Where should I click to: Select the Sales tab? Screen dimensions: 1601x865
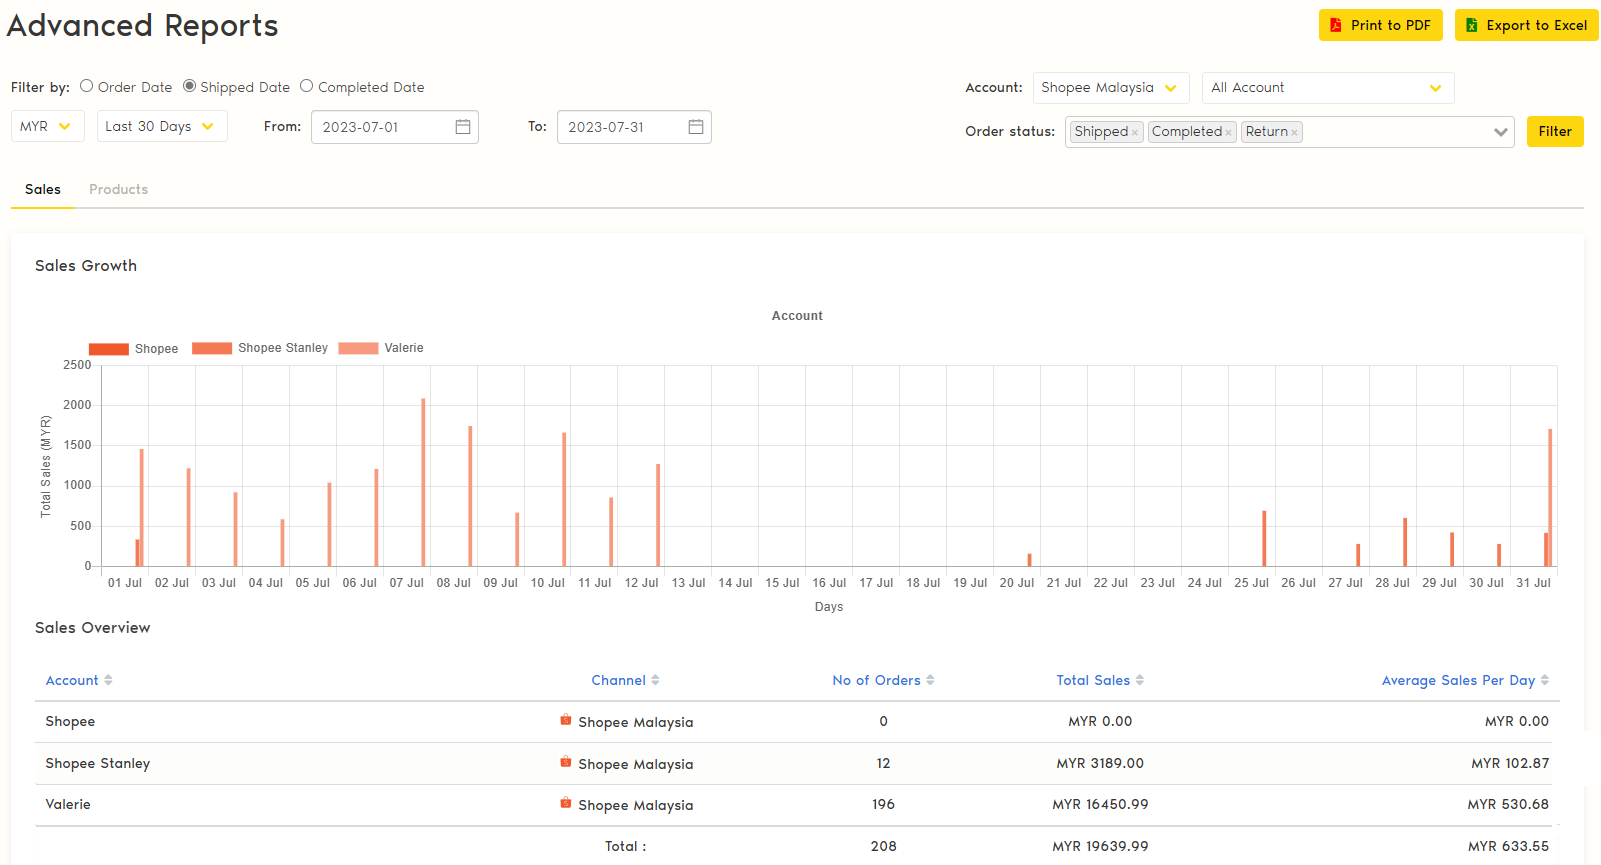click(x=43, y=189)
